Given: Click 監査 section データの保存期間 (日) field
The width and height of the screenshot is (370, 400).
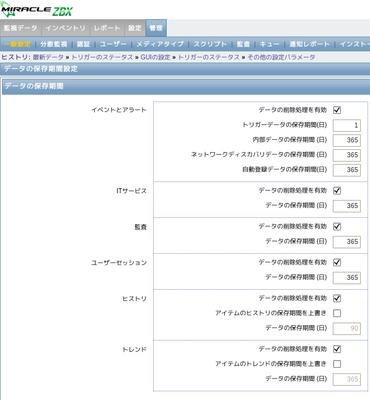Looking at the screenshot, I should coord(347,242).
